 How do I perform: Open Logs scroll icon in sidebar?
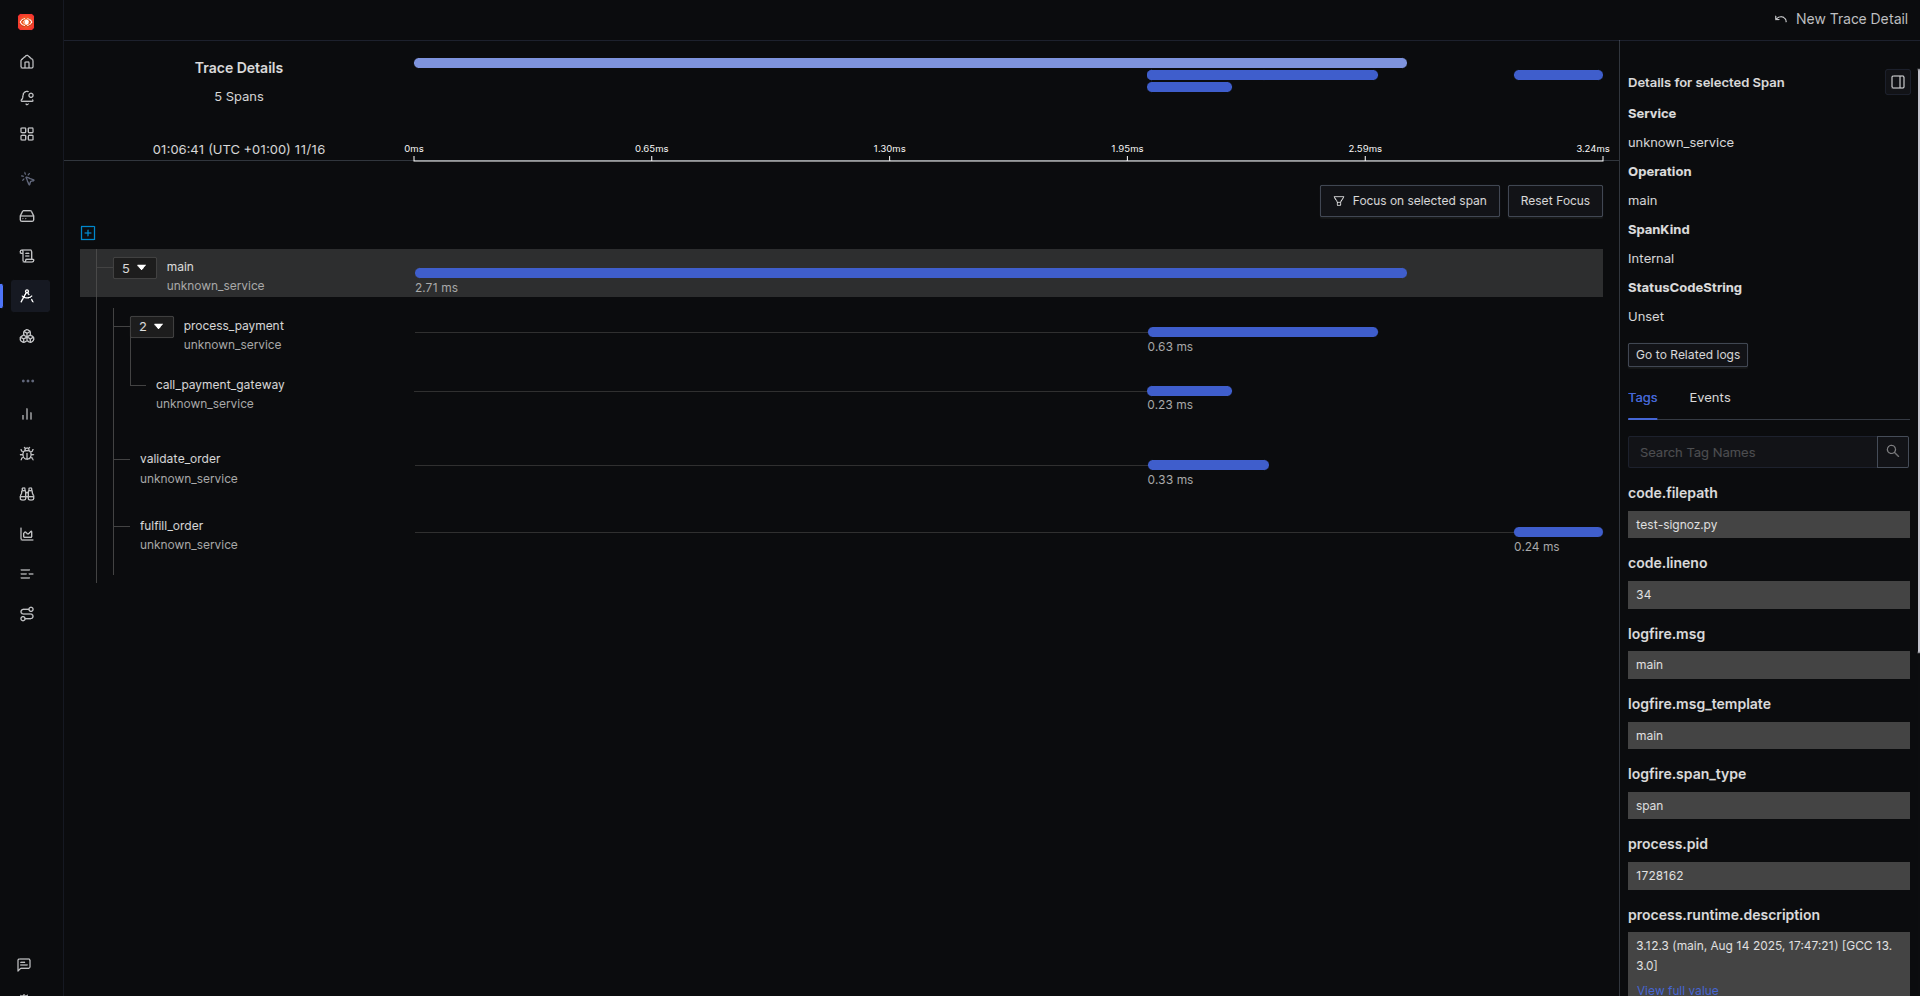pyautogui.click(x=27, y=256)
